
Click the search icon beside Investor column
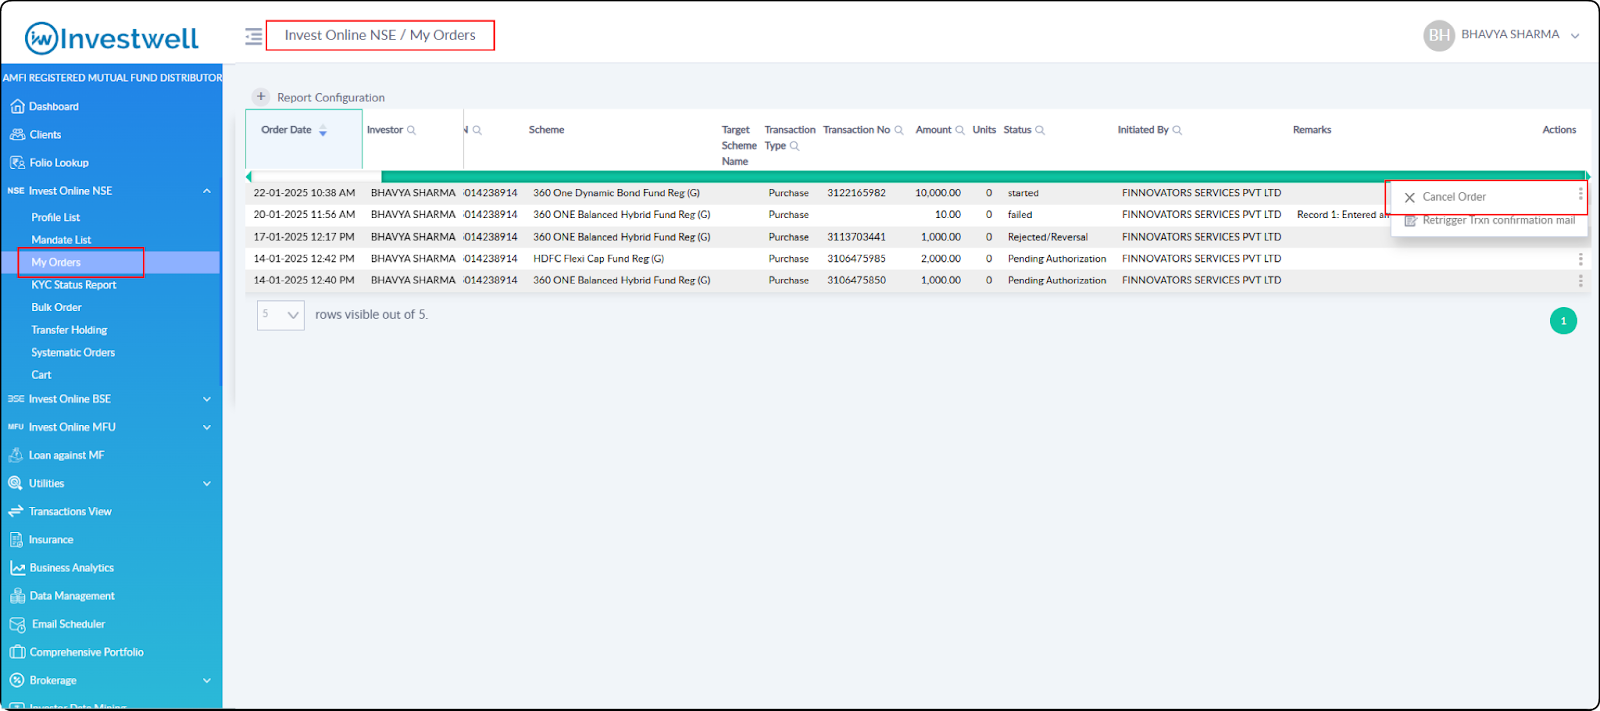[x=411, y=130]
